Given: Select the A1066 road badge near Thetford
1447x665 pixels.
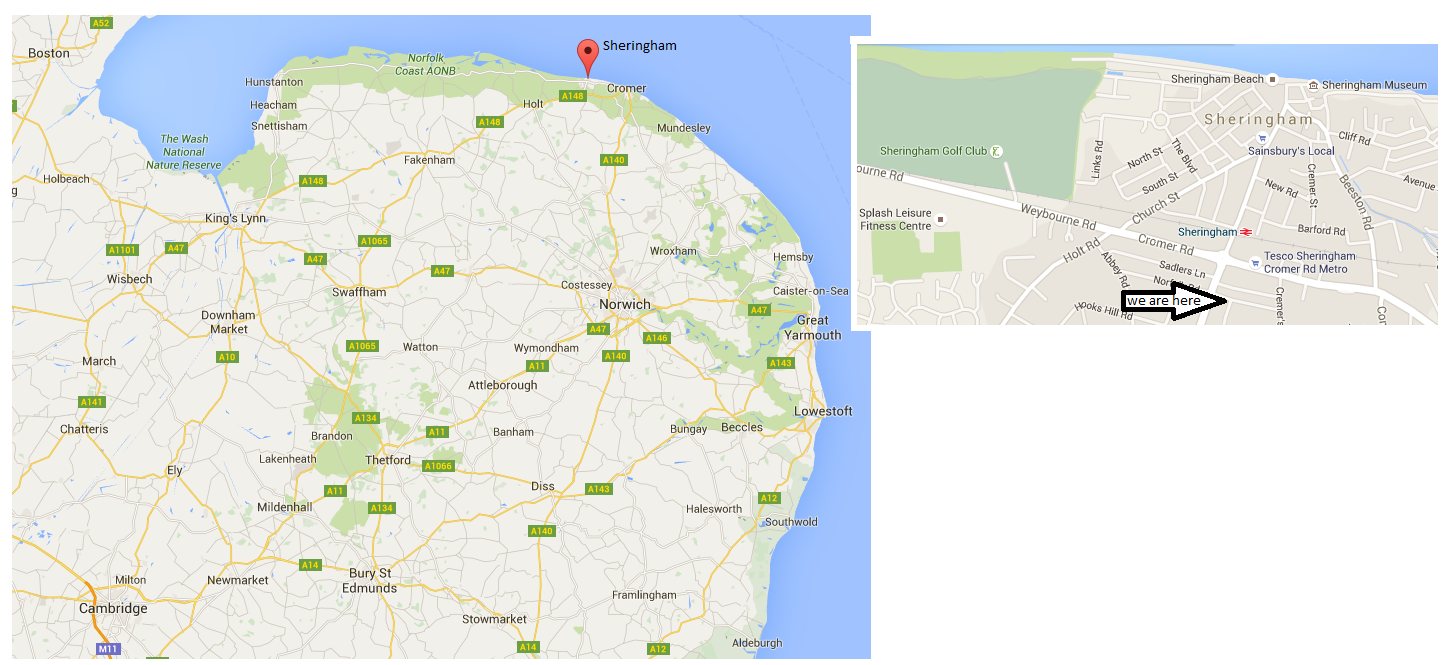Looking at the screenshot, I should [x=438, y=466].
